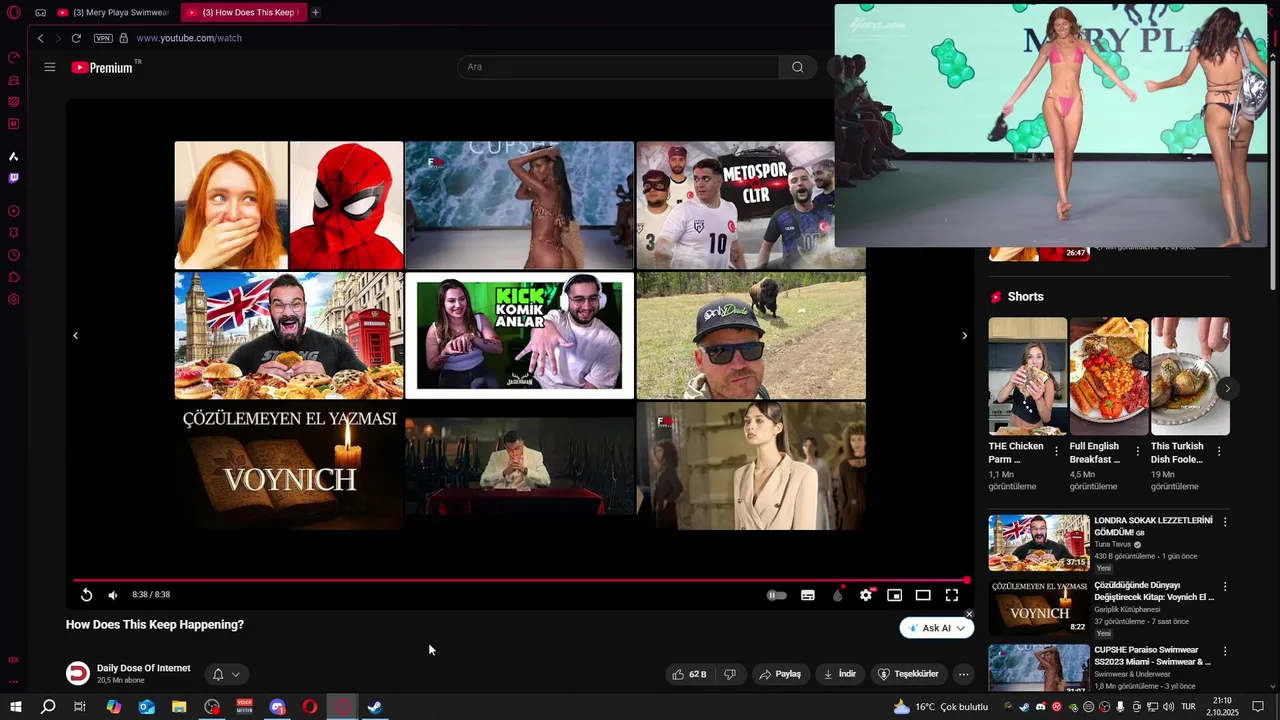Image resolution: width=1280 pixels, height=720 pixels.
Task: Open Windows taskbar search
Action: (x=48, y=707)
